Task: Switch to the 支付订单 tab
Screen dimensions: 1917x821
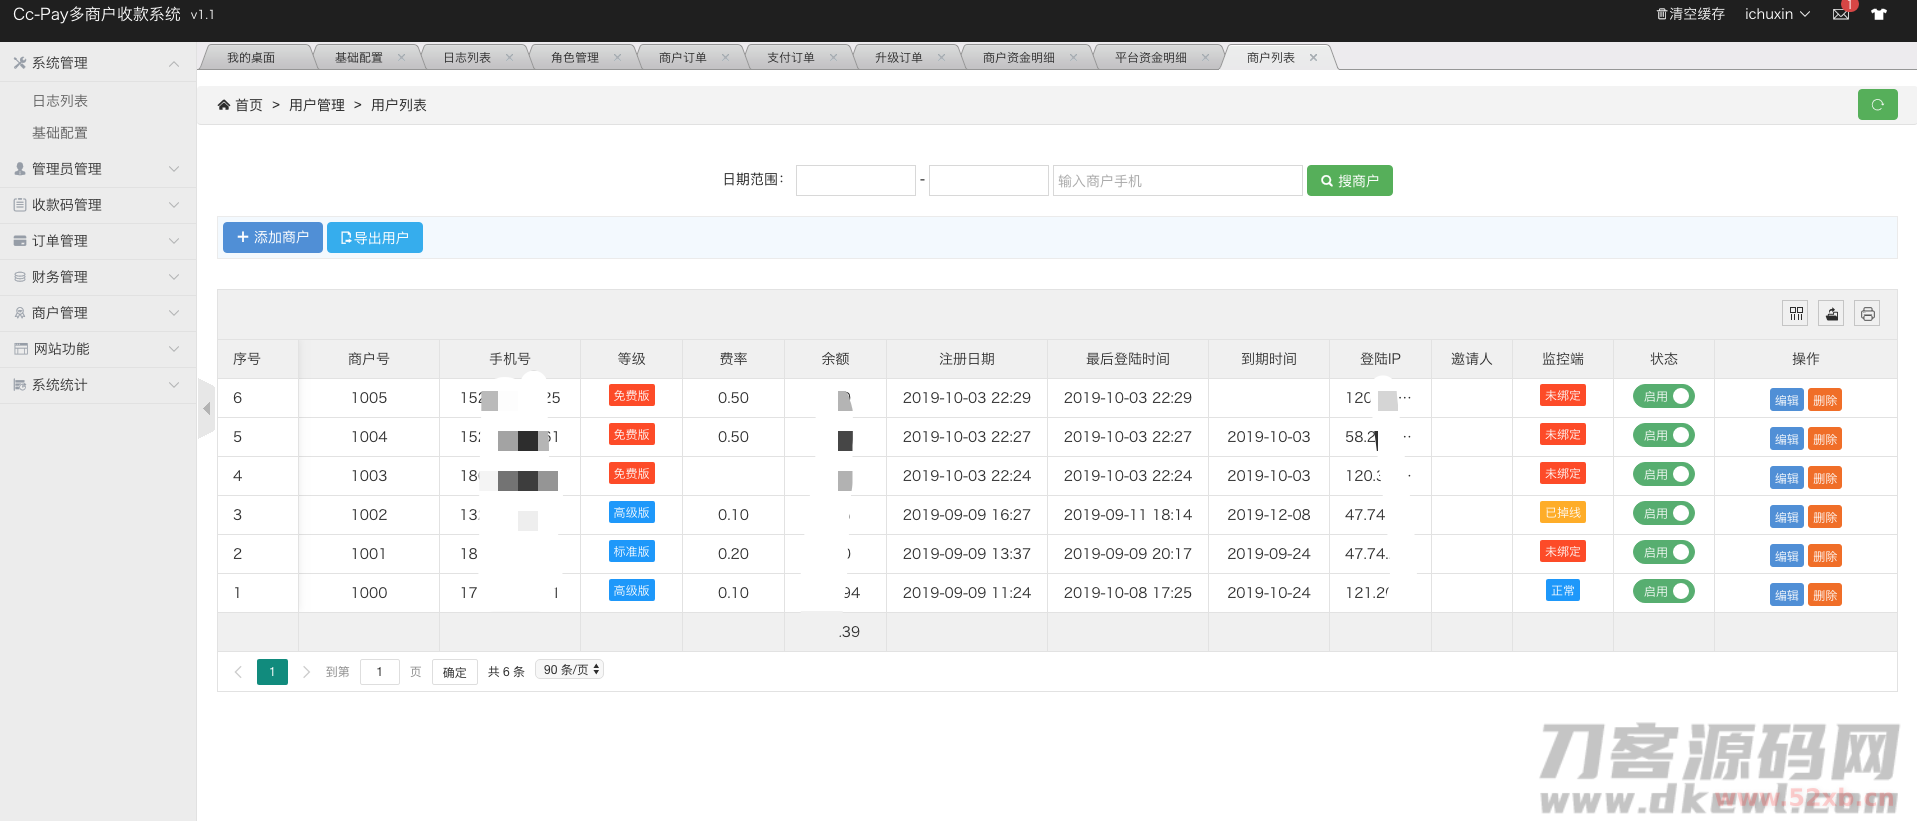Action: tap(790, 58)
